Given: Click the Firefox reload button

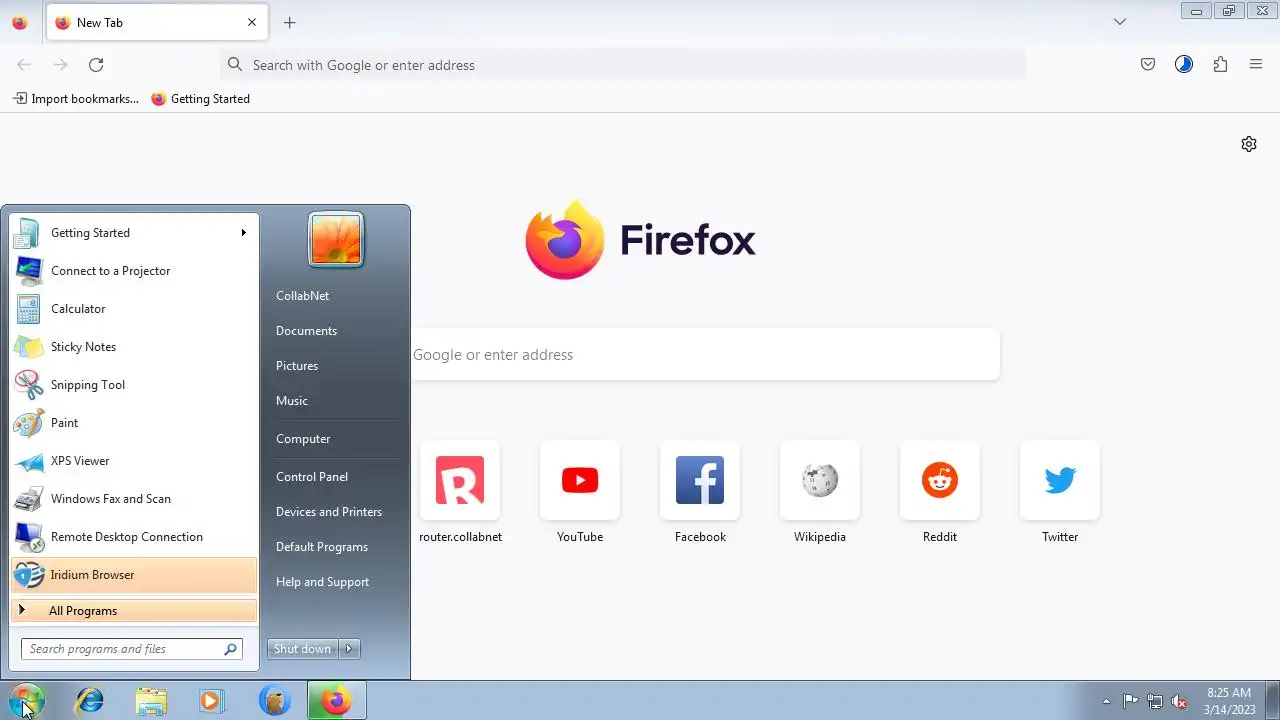Looking at the screenshot, I should pyautogui.click(x=96, y=65).
